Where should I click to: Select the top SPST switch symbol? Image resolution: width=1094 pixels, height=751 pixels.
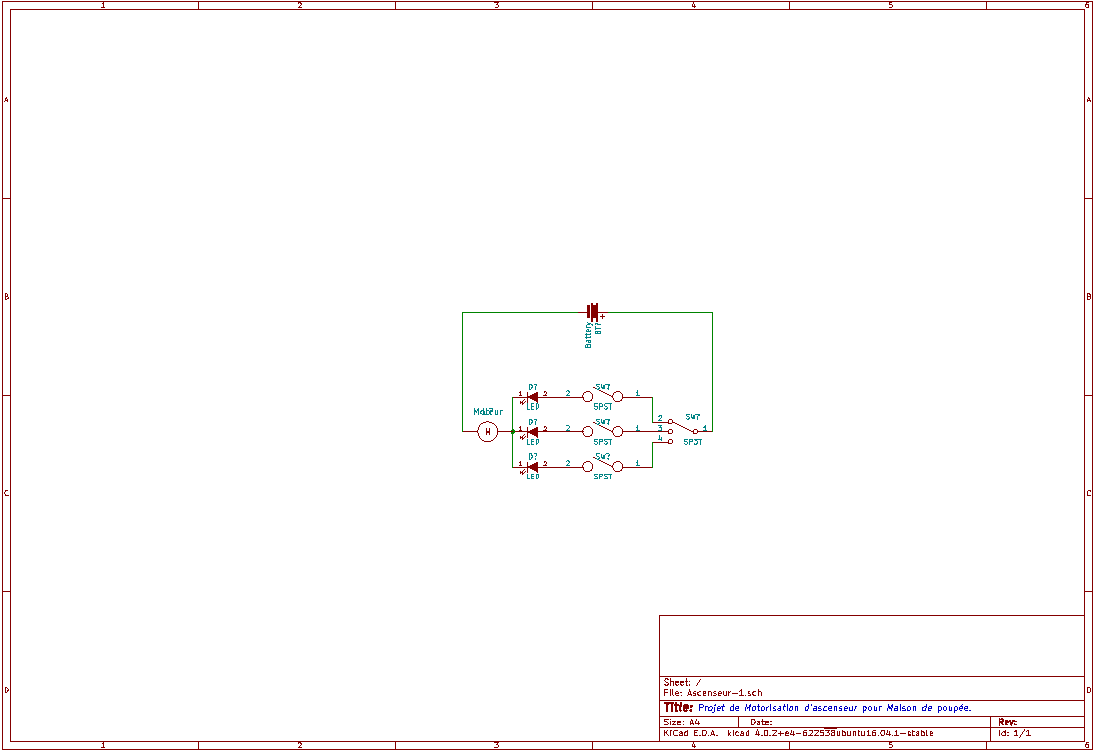pos(603,395)
